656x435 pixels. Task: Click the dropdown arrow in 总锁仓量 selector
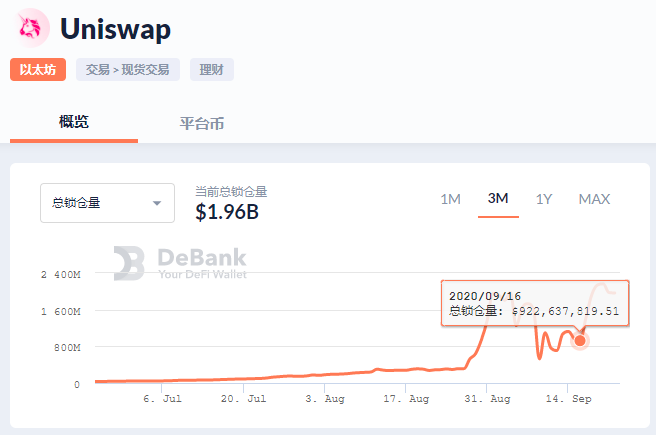coord(157,203)
